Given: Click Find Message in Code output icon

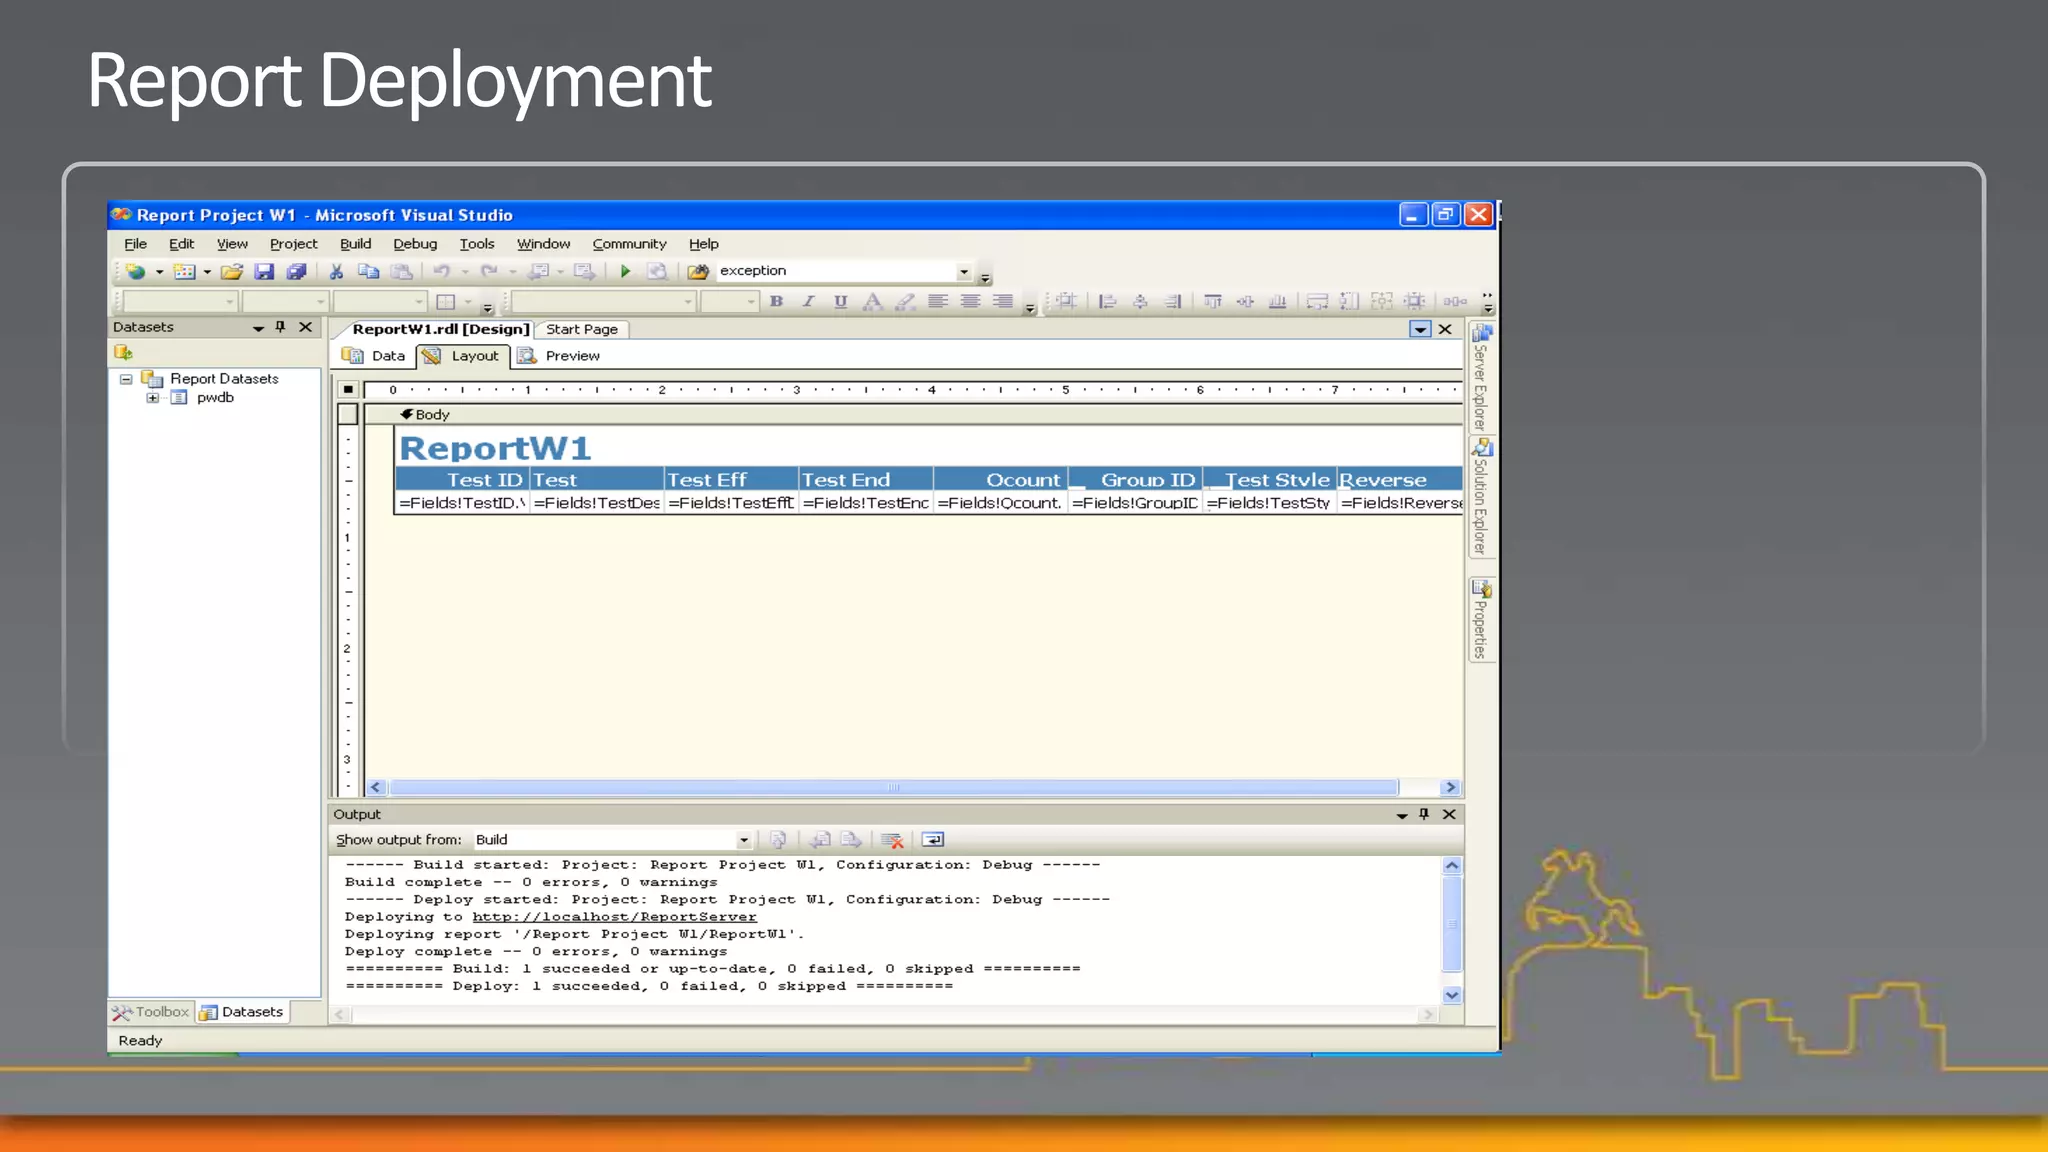Looking at the screenshot, I should pos(778,840).
